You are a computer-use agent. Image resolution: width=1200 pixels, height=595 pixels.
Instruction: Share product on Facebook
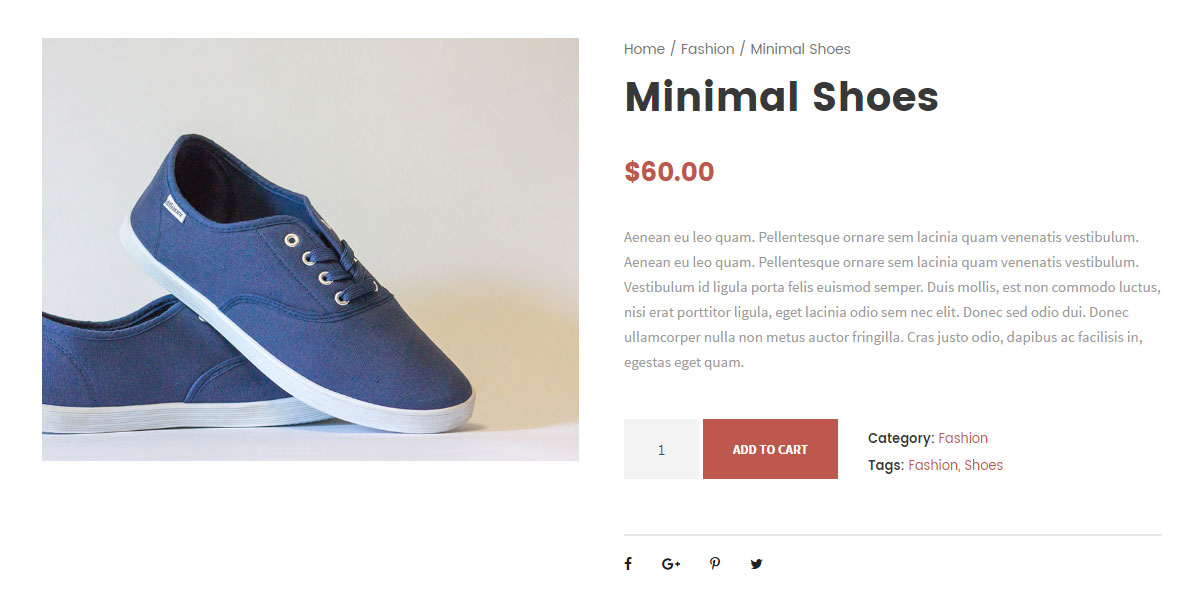[628, 564]
